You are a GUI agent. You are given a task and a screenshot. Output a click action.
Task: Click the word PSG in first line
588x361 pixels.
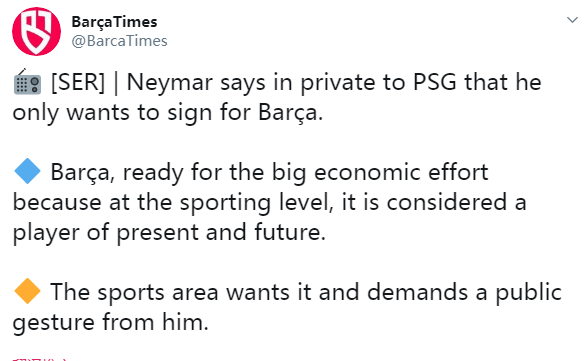coord(435,82)
